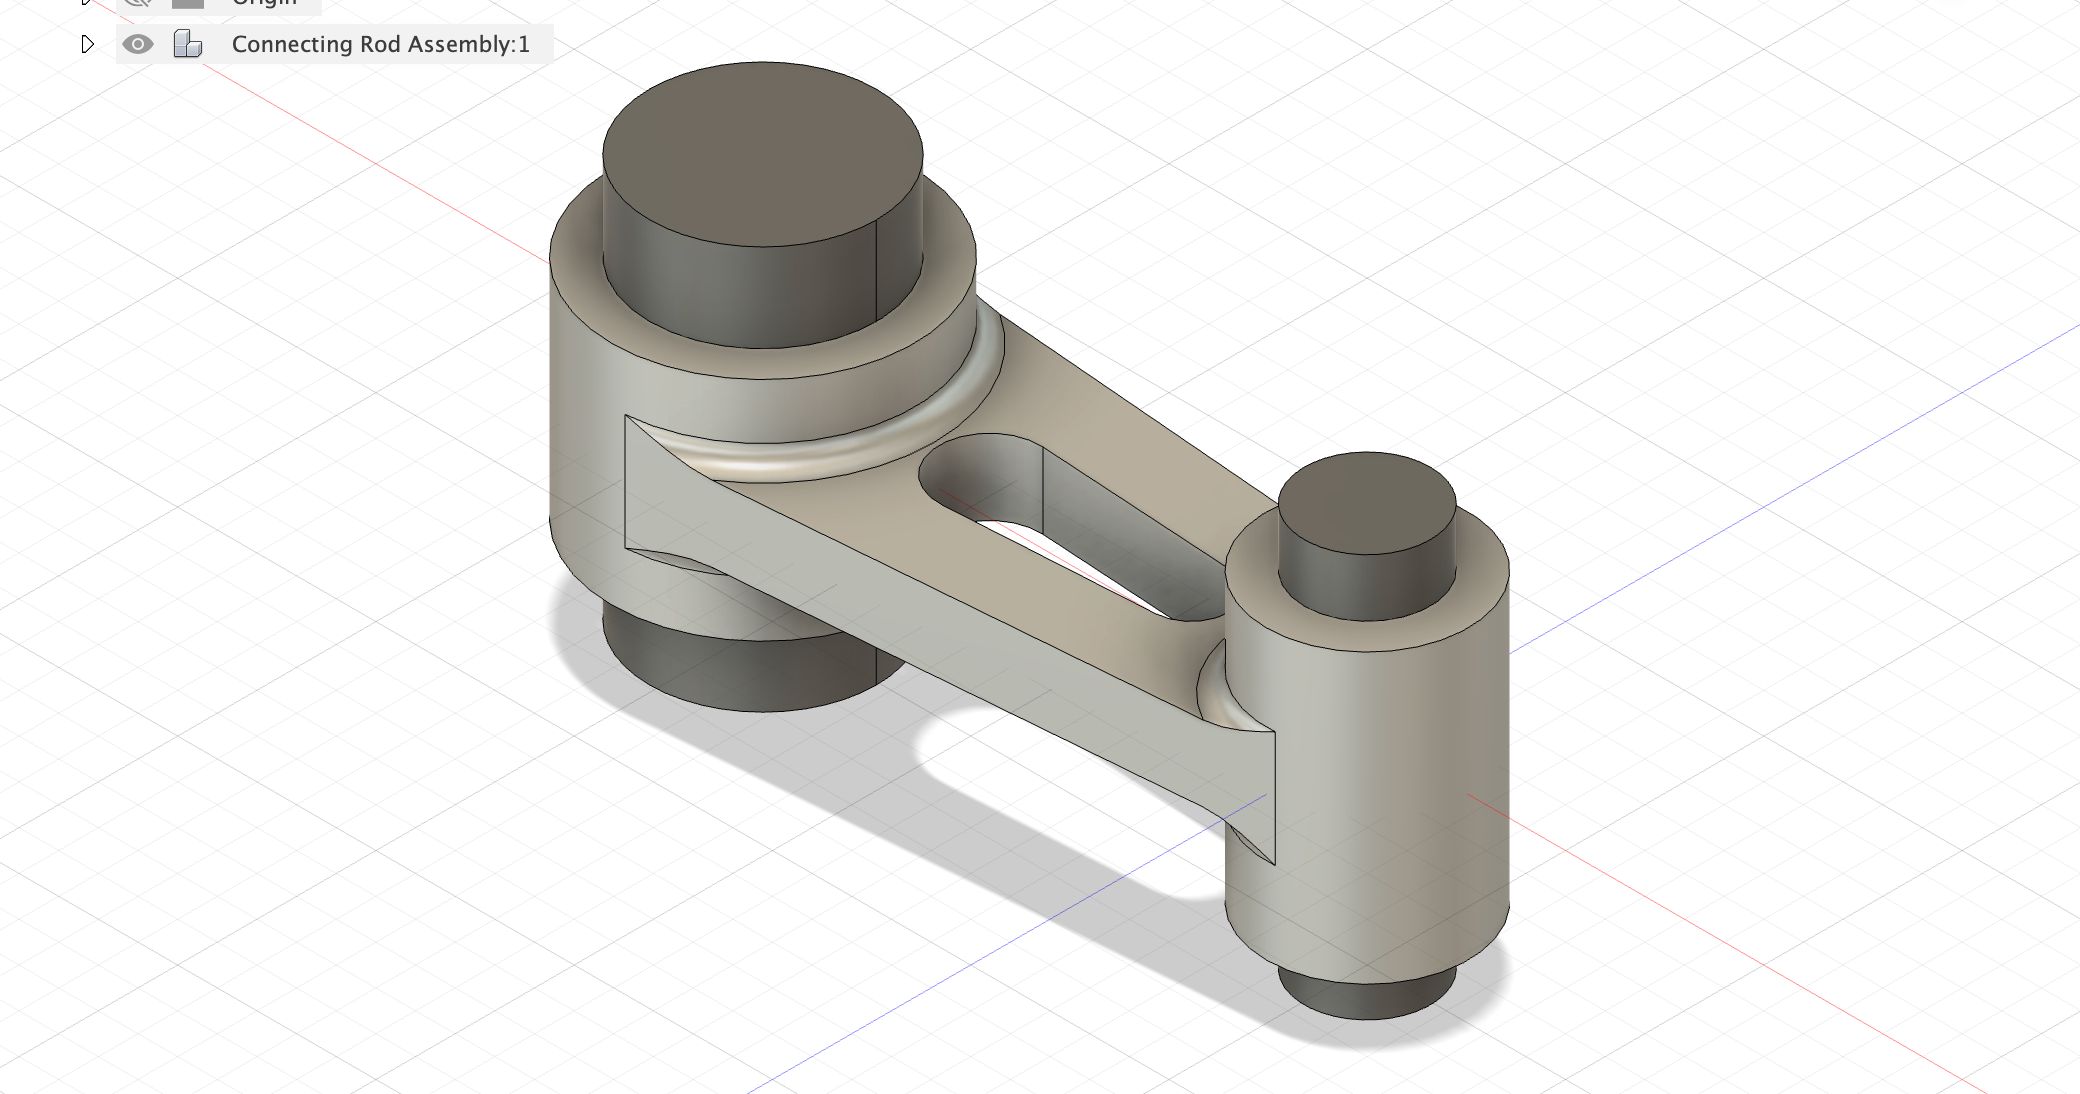Image resolution: width=2080 pixels, height=1094 pixels.
Task: Select the Origin item label in browser
Action: [264, 3]
